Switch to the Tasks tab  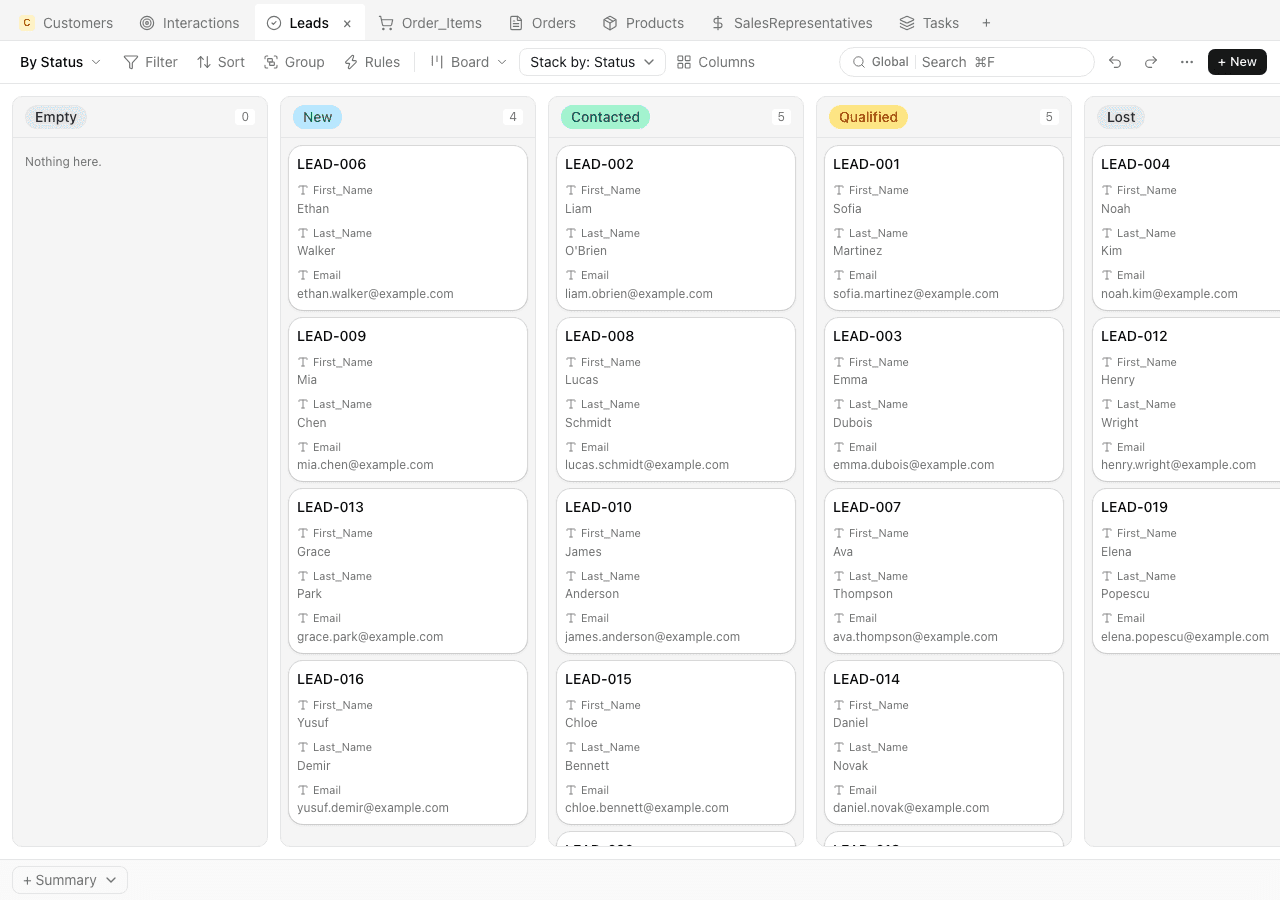[929, 23]
